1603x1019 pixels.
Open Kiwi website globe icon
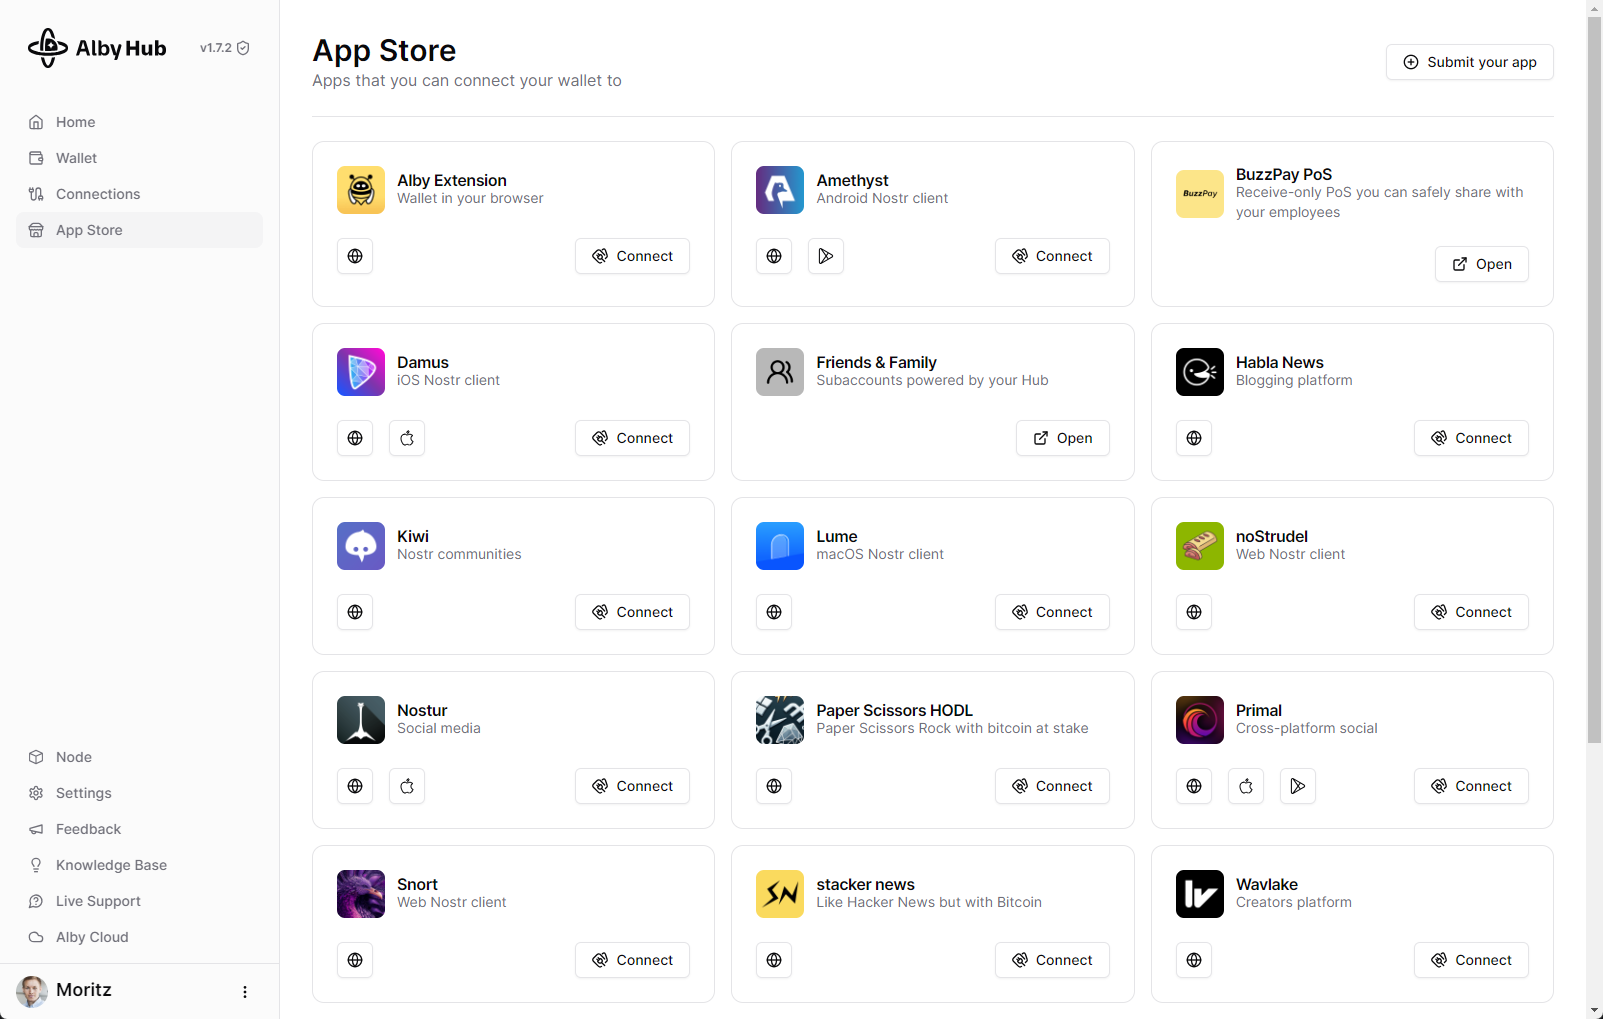pos(355,612)
